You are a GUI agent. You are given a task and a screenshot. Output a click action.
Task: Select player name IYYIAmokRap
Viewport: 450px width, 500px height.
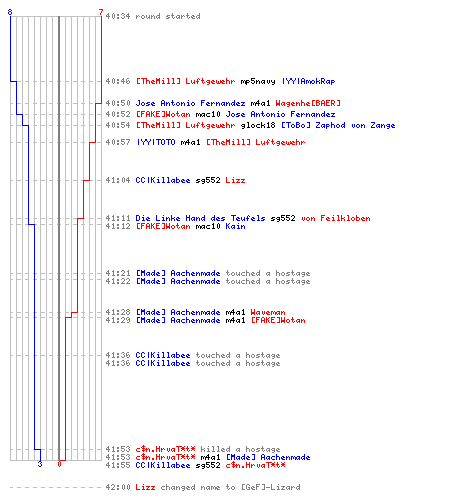pos(309,81)
